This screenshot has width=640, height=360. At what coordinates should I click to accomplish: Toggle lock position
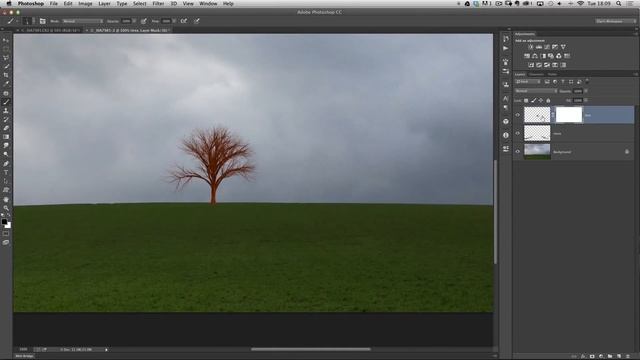pos(541,100)
